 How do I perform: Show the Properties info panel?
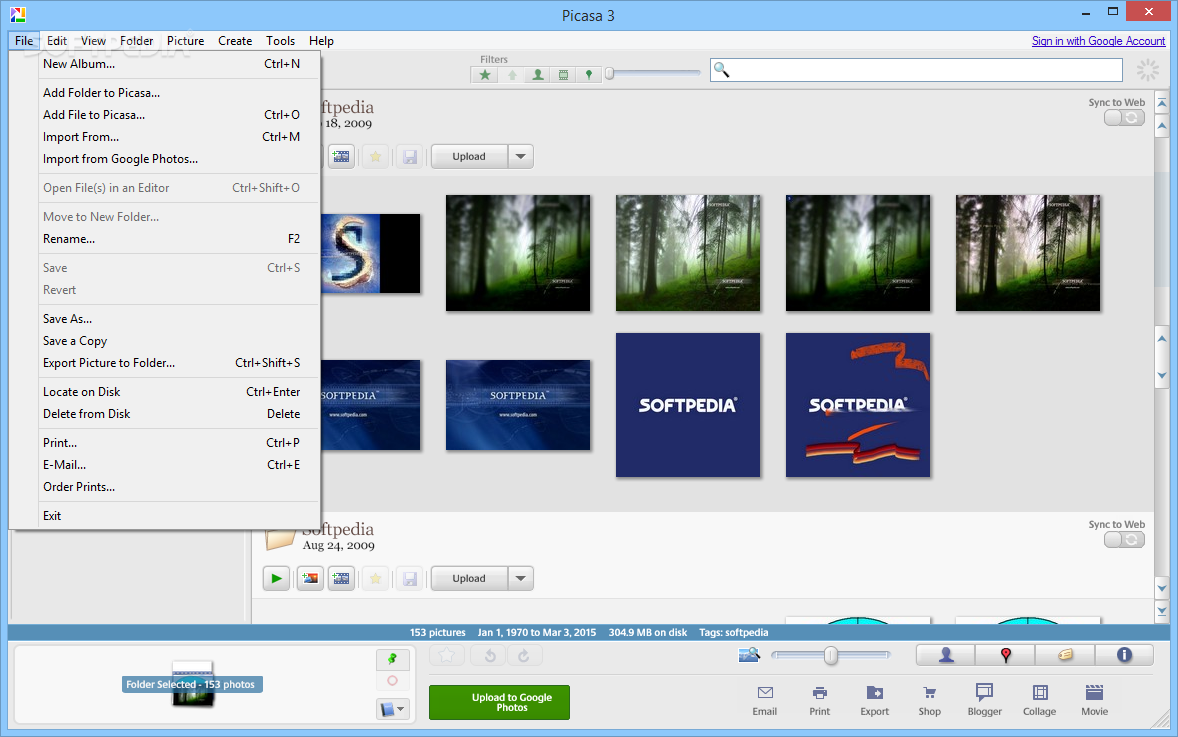pos(1124,655)
